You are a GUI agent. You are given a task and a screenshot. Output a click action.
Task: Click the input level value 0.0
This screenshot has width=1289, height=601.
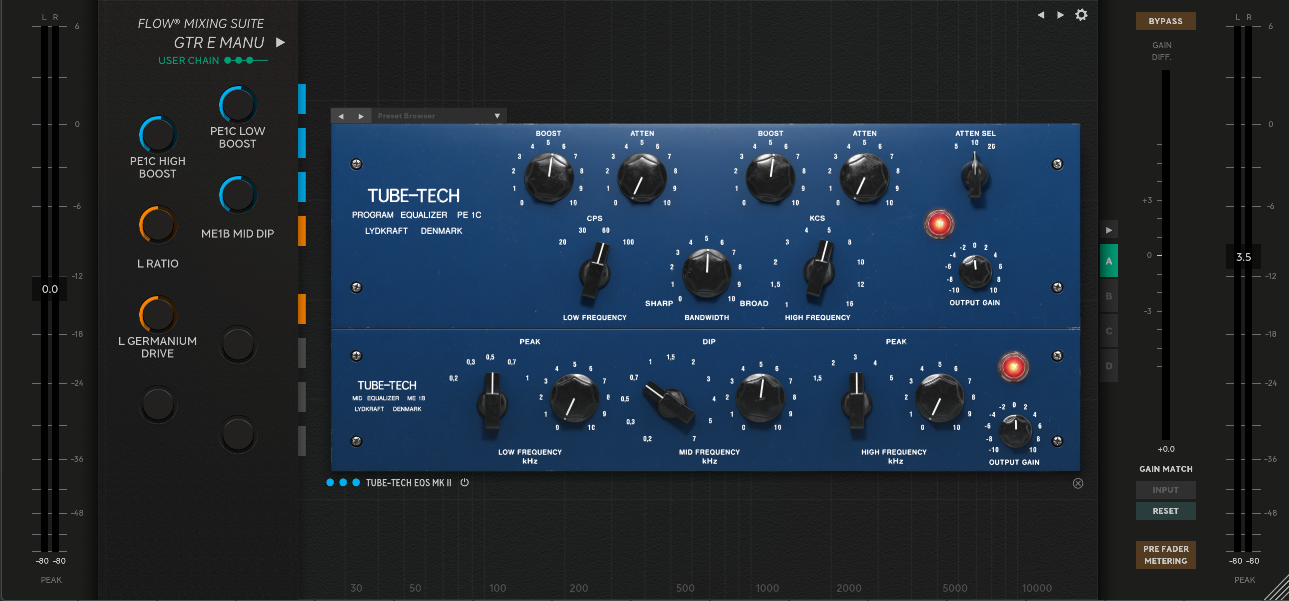[x=49, y=289]
